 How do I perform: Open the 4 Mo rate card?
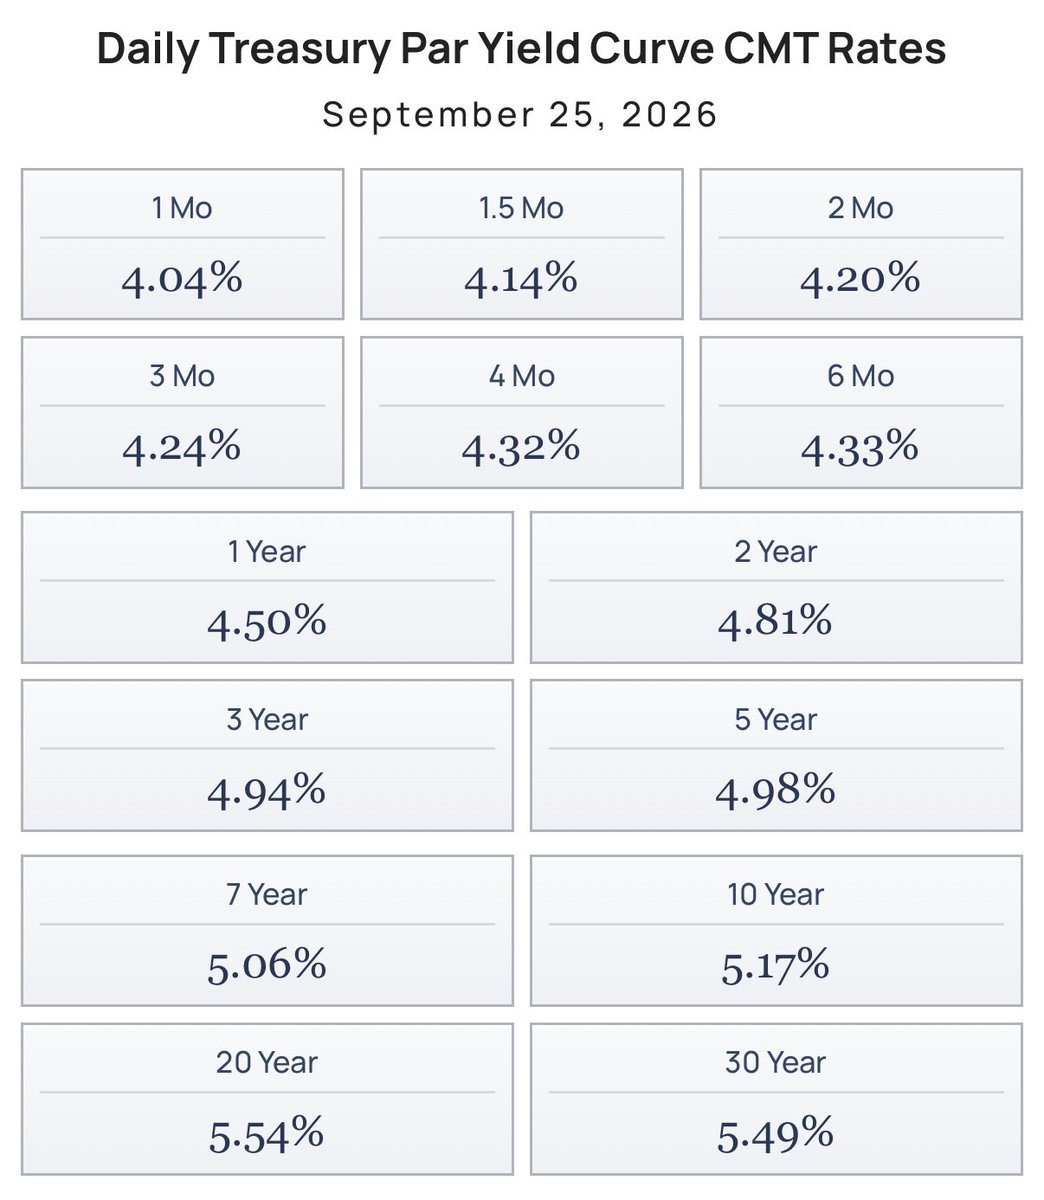click(x=522, y=412)
